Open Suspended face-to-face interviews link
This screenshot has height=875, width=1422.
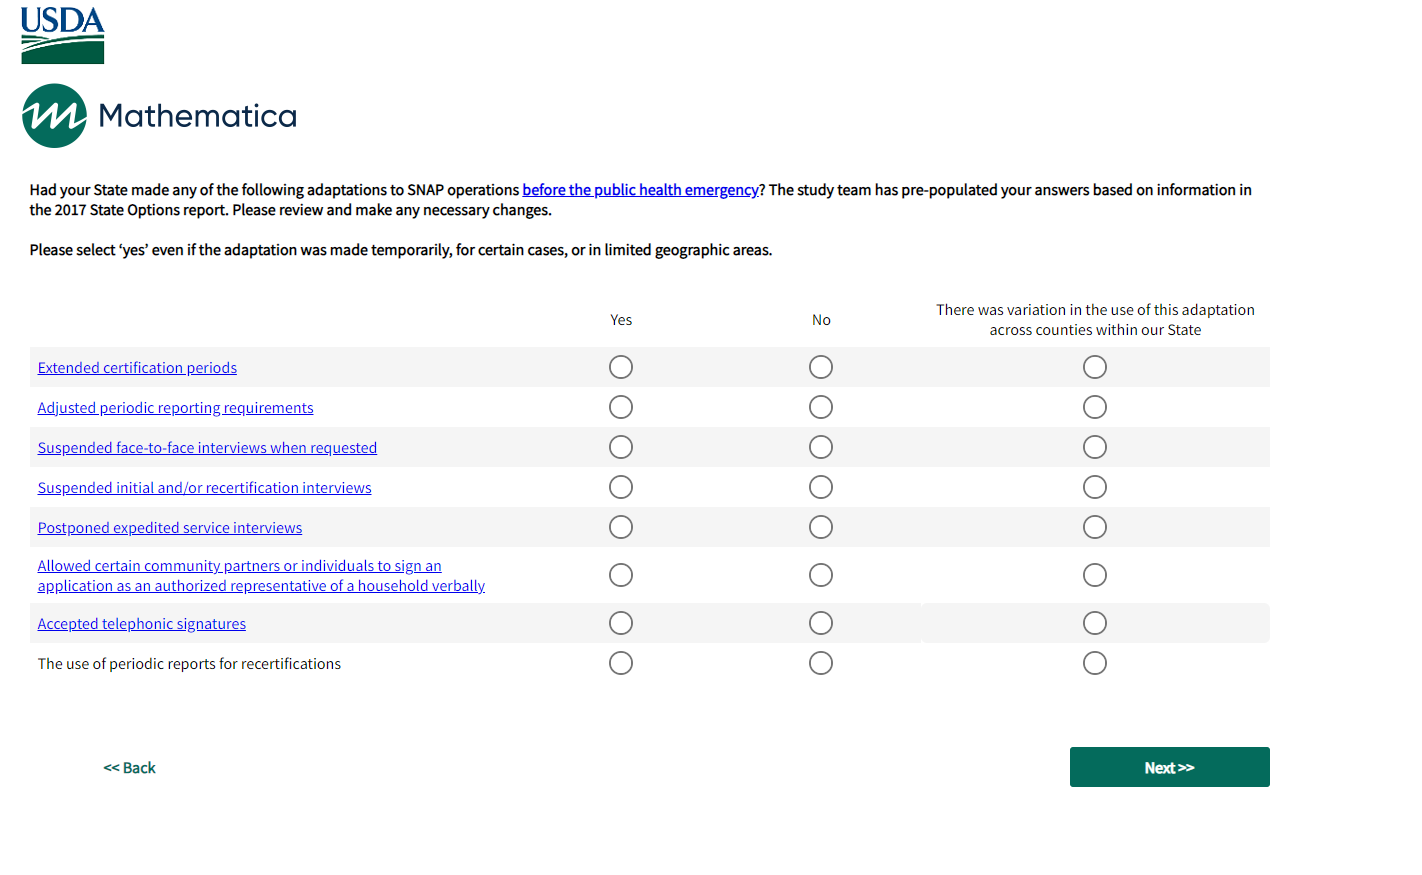click(207, 448)
